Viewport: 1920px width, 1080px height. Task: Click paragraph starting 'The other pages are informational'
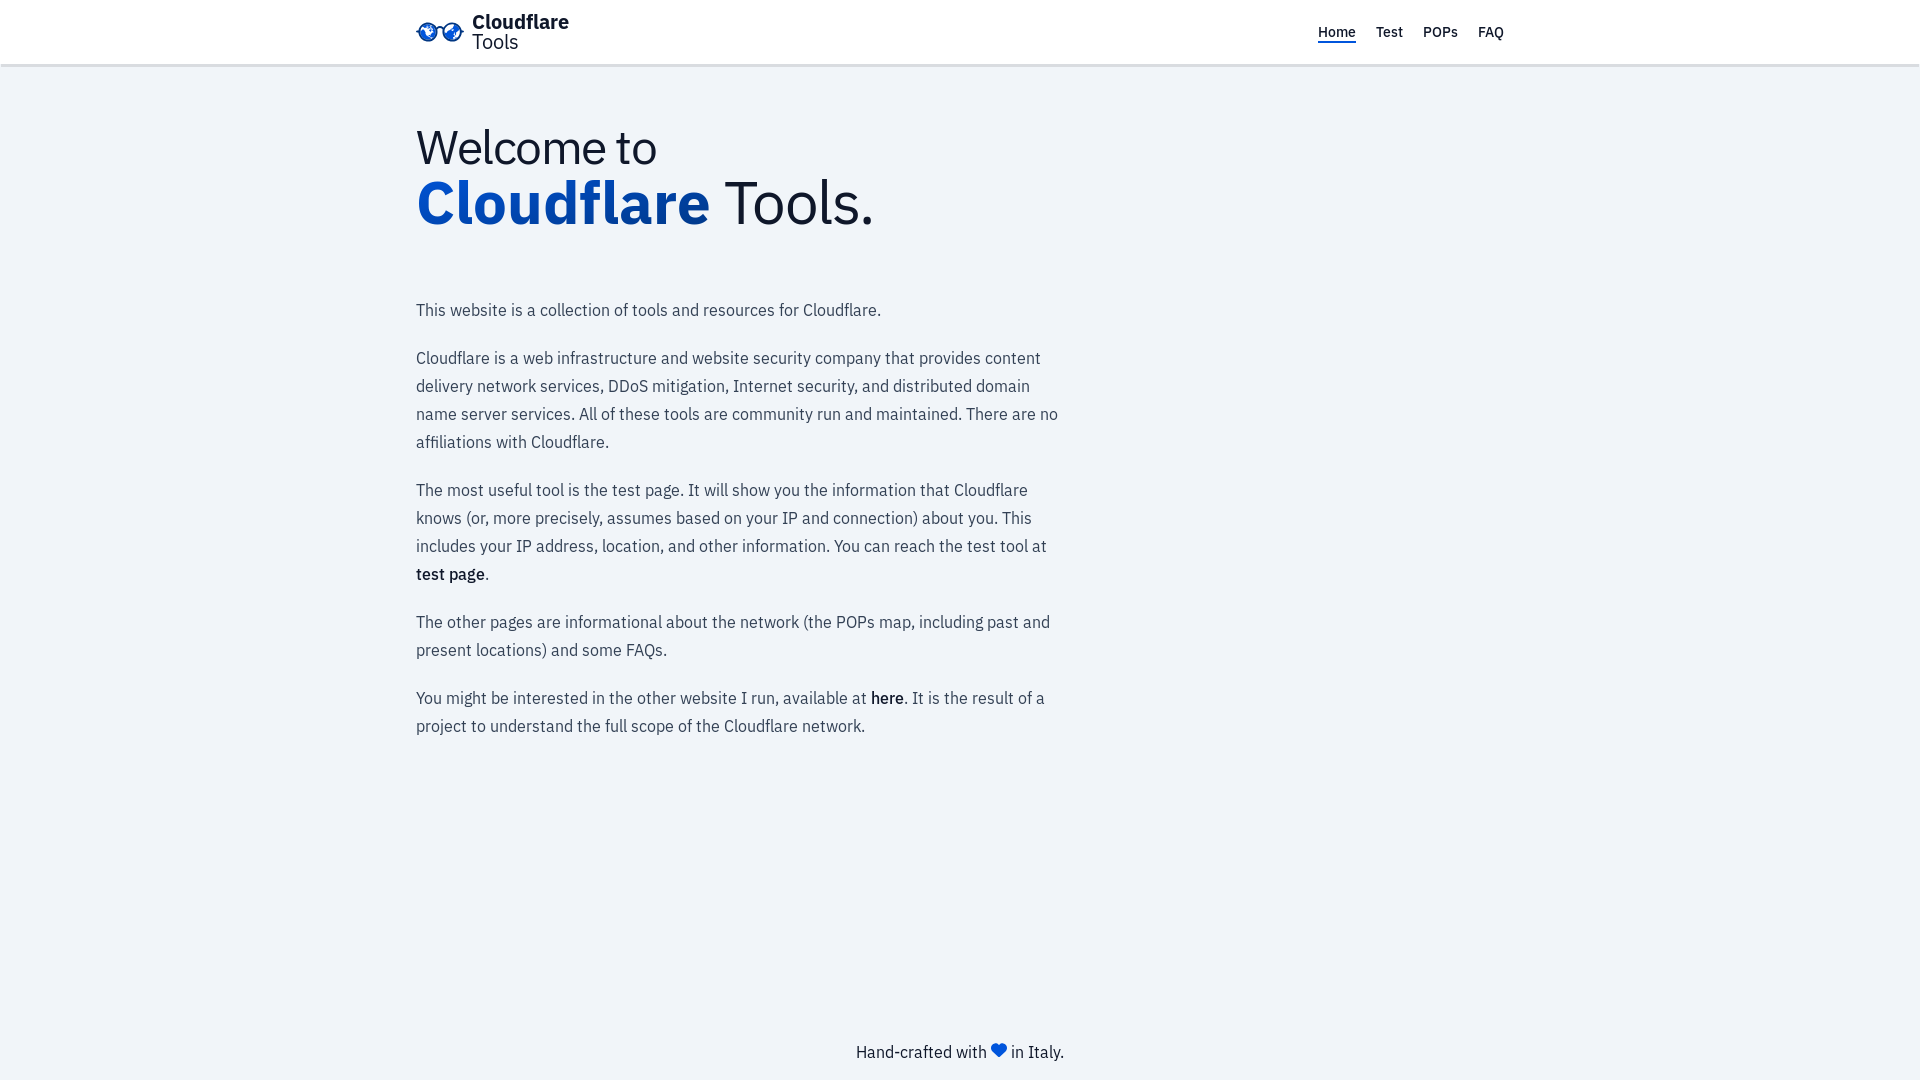733,636
